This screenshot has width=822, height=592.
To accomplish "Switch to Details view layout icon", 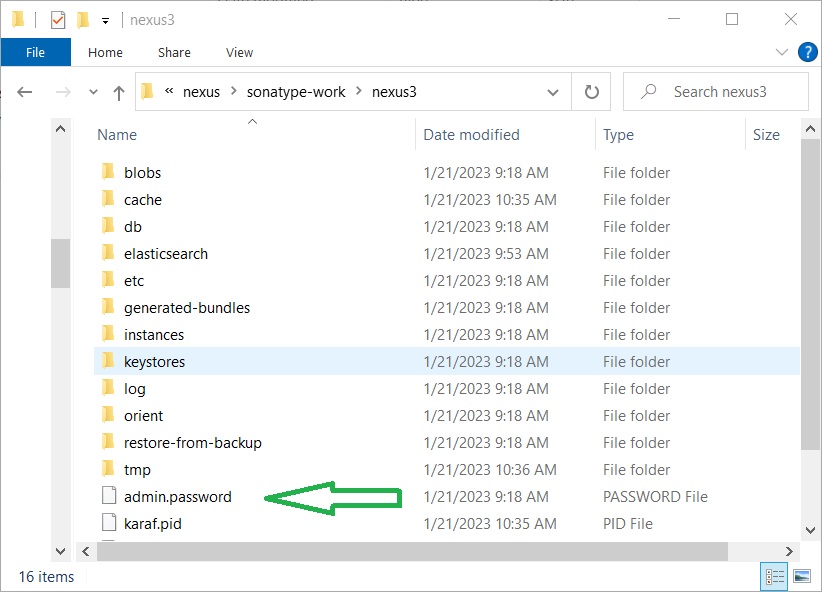I will (774, 576).
